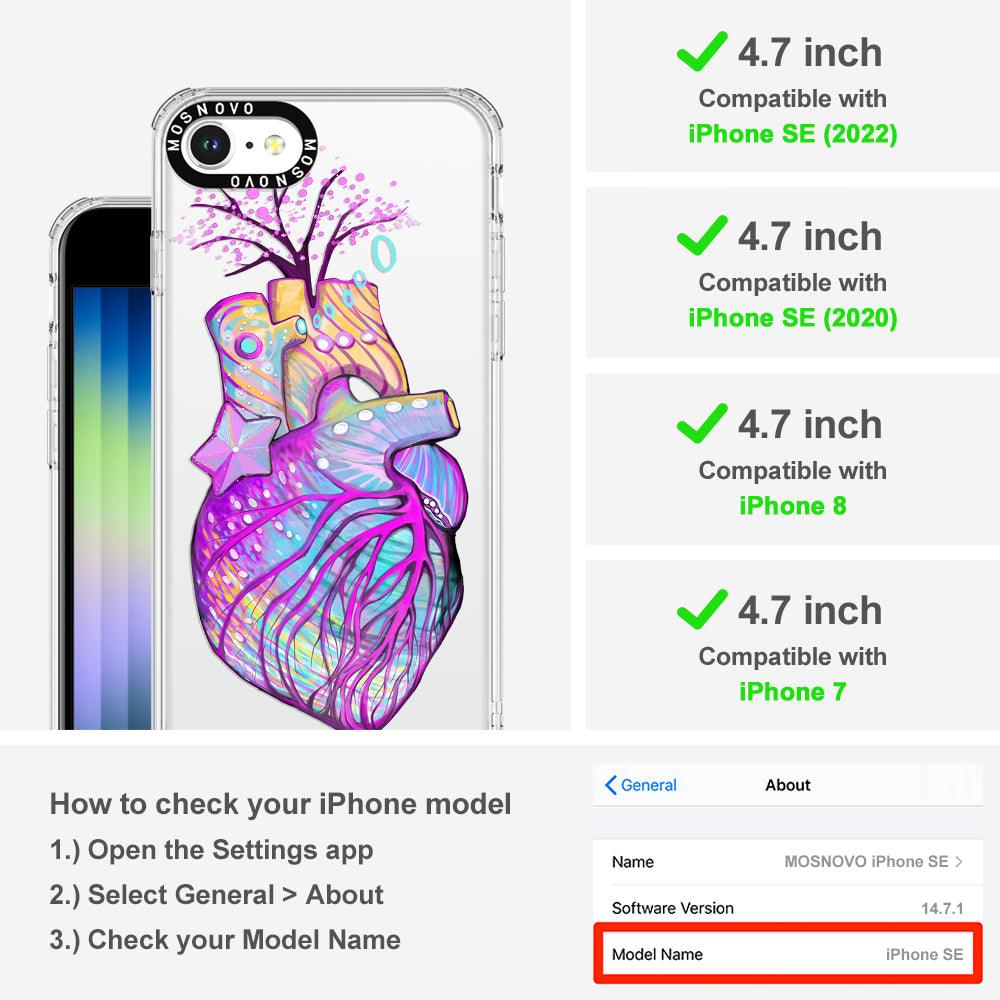The width and height of the screenshot is (1000, 1000).
Task: Click the purple star on the heart artwork
Action: [235, 449]
